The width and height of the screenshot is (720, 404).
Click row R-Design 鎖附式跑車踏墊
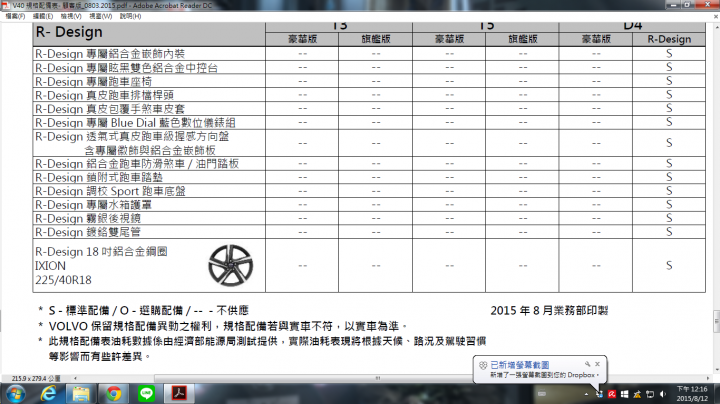(369, 177)
